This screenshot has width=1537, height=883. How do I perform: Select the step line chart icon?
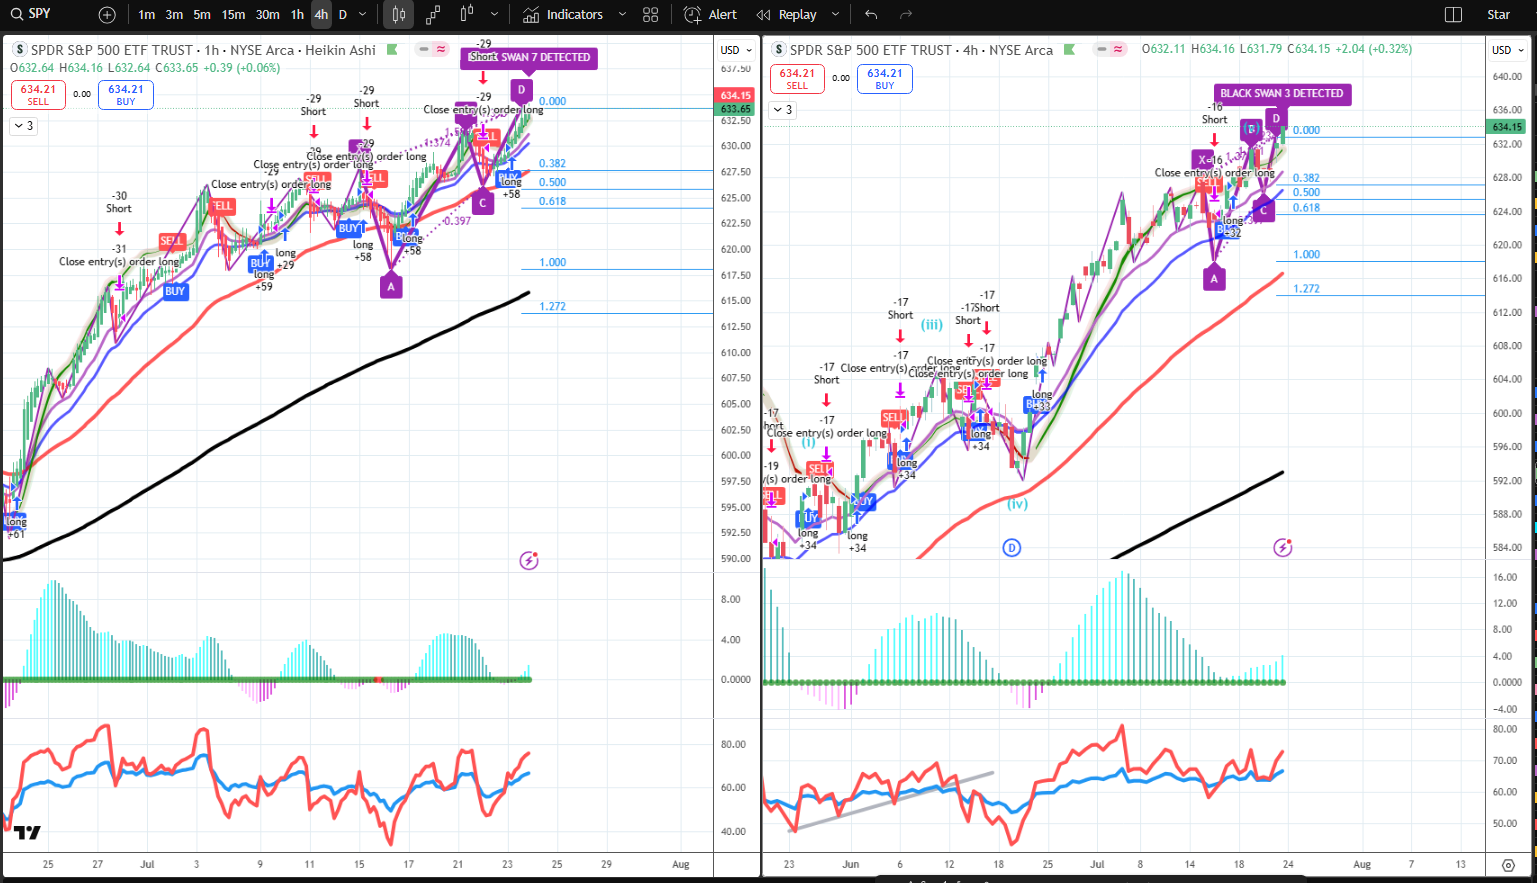coord(433,15)
